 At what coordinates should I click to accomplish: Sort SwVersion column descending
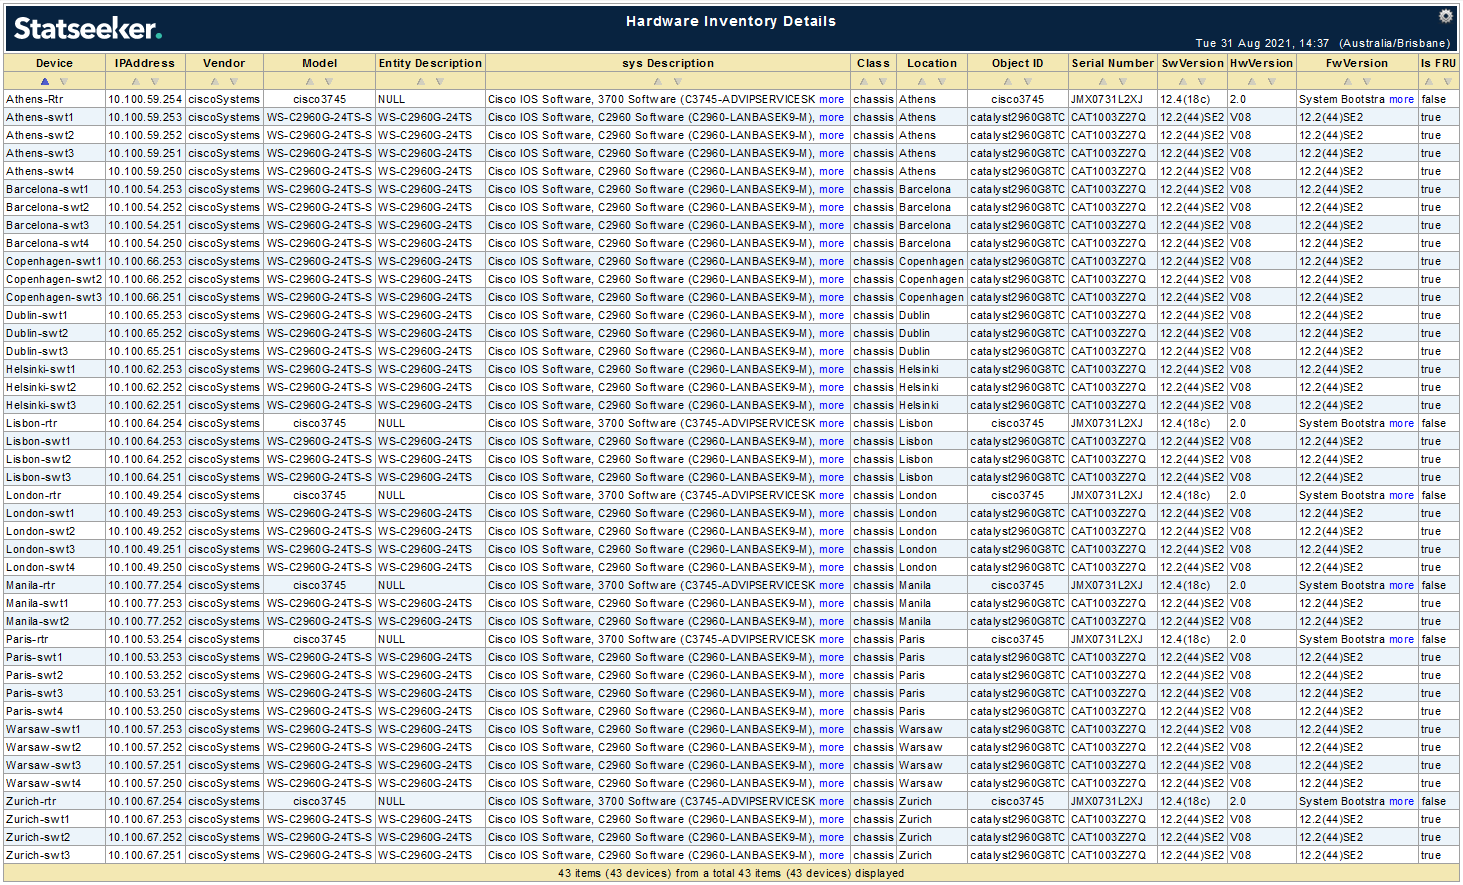(x=1203, y=82)
